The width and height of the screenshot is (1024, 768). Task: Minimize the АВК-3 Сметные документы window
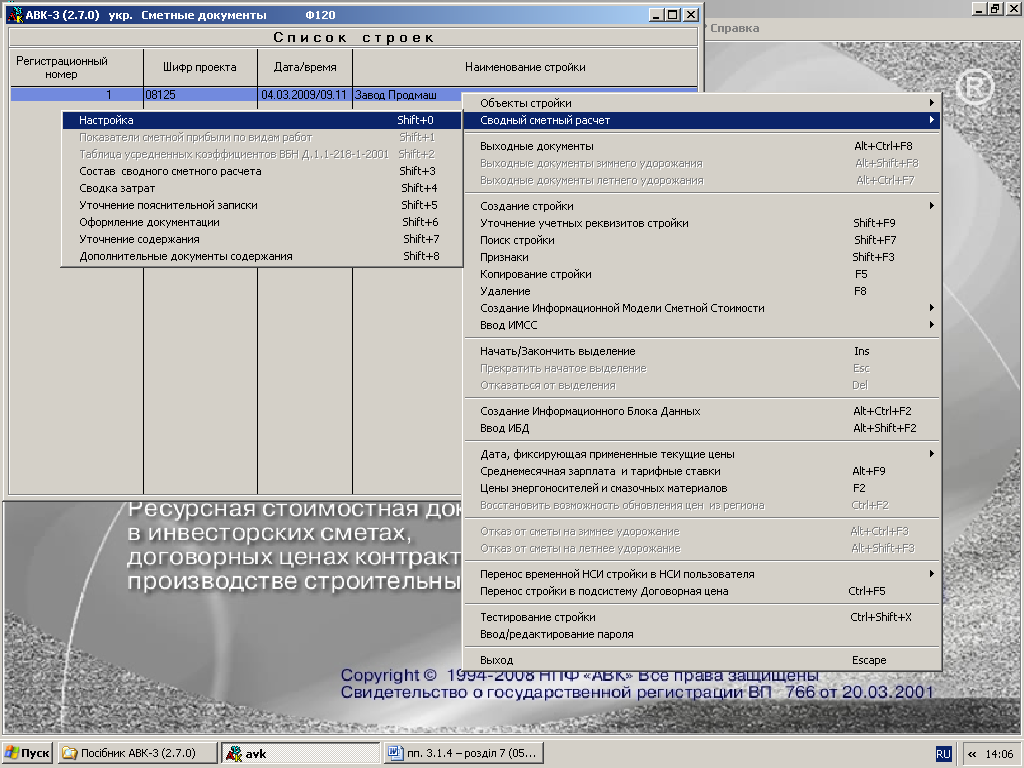pyautogui.click(x=658, y=14)
